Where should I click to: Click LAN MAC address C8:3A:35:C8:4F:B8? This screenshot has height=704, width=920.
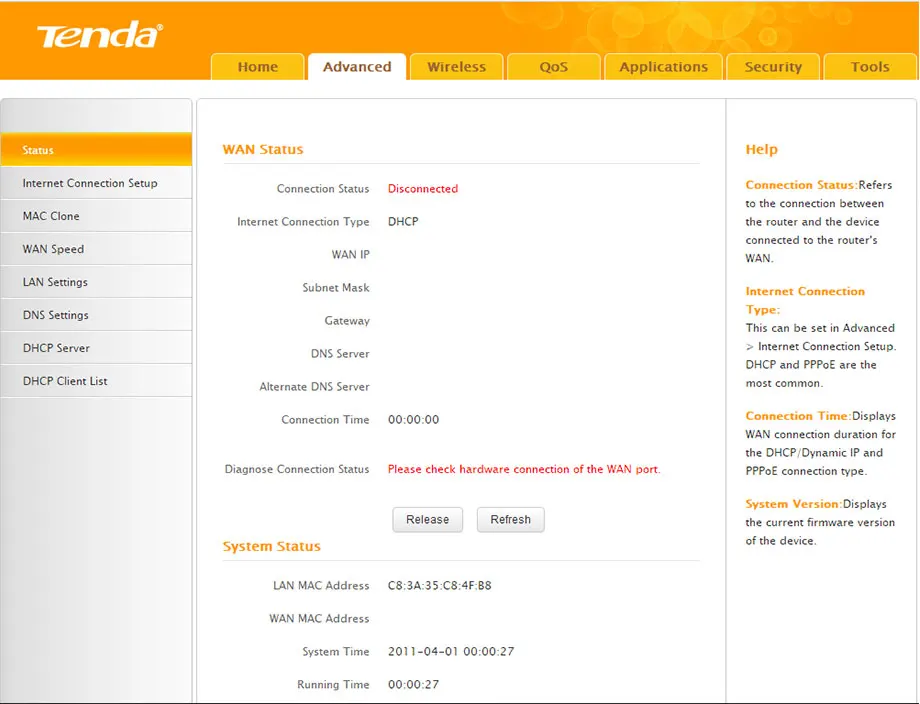pyautogui.click(x=439, y=585)
